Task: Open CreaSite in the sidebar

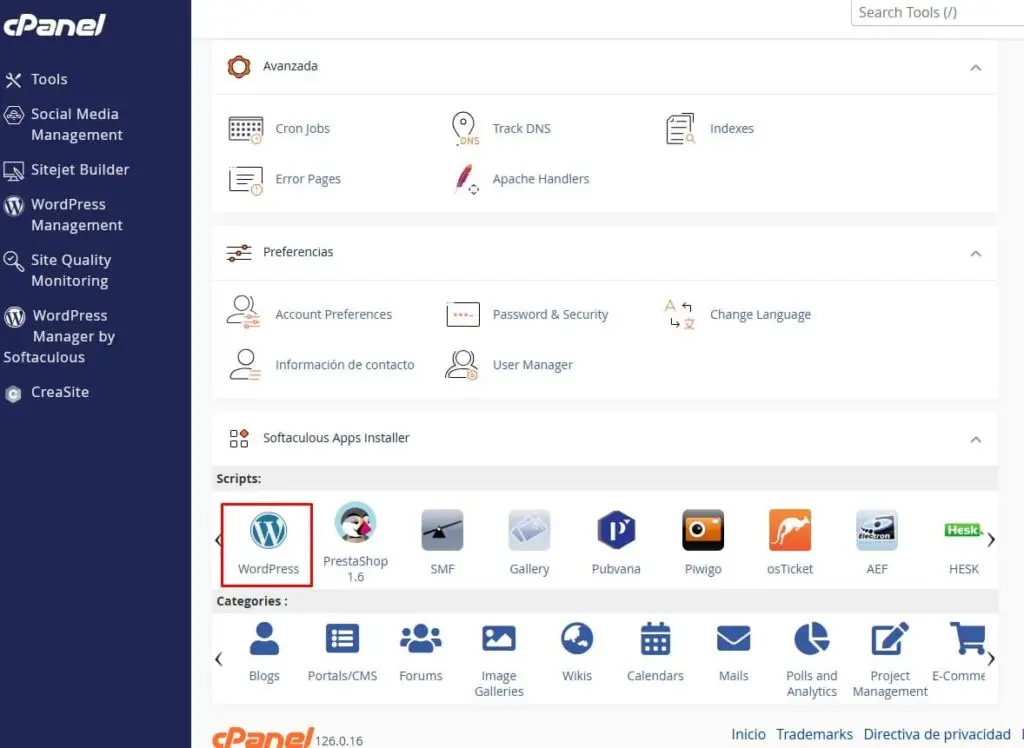Action: pos(47,393)
